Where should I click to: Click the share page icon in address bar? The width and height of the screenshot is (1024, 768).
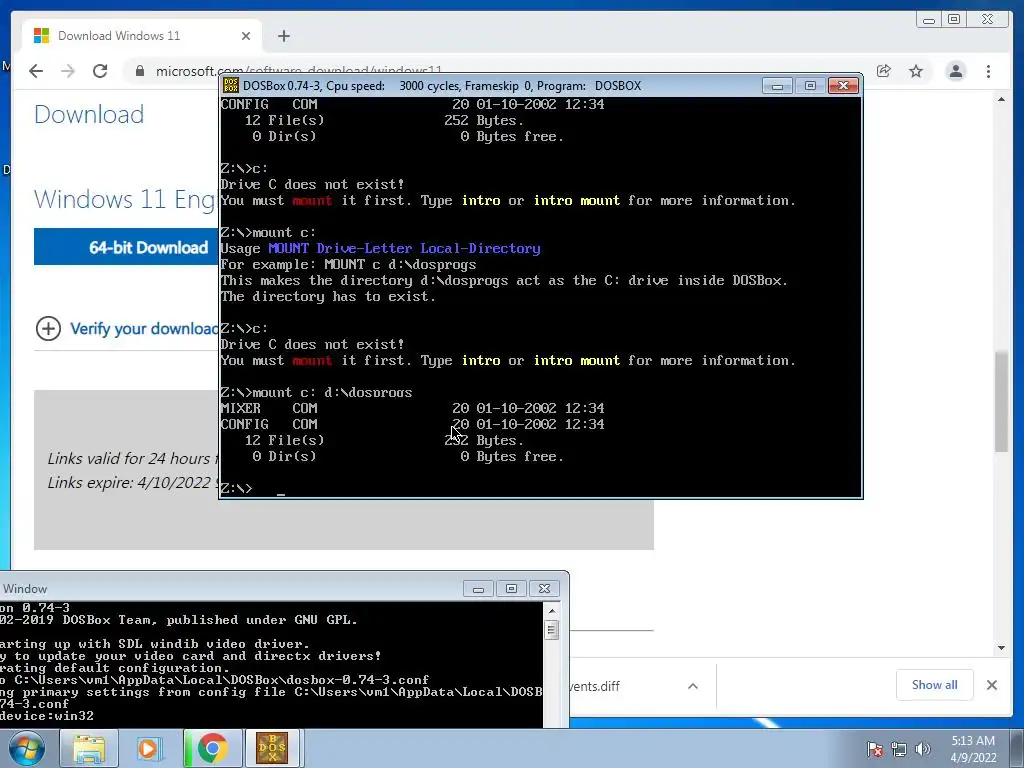884,71
